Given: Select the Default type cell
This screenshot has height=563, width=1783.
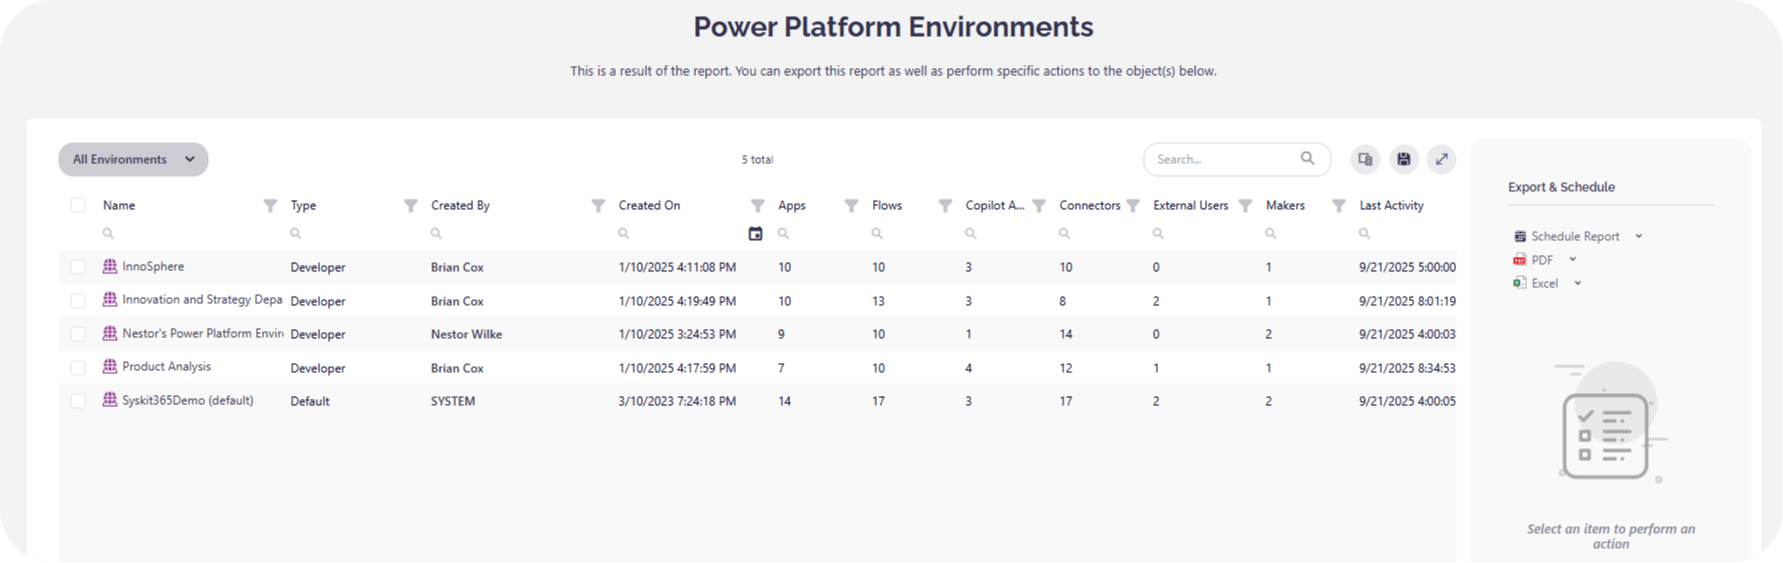Looking at the screenshot, I should (310, 401).
